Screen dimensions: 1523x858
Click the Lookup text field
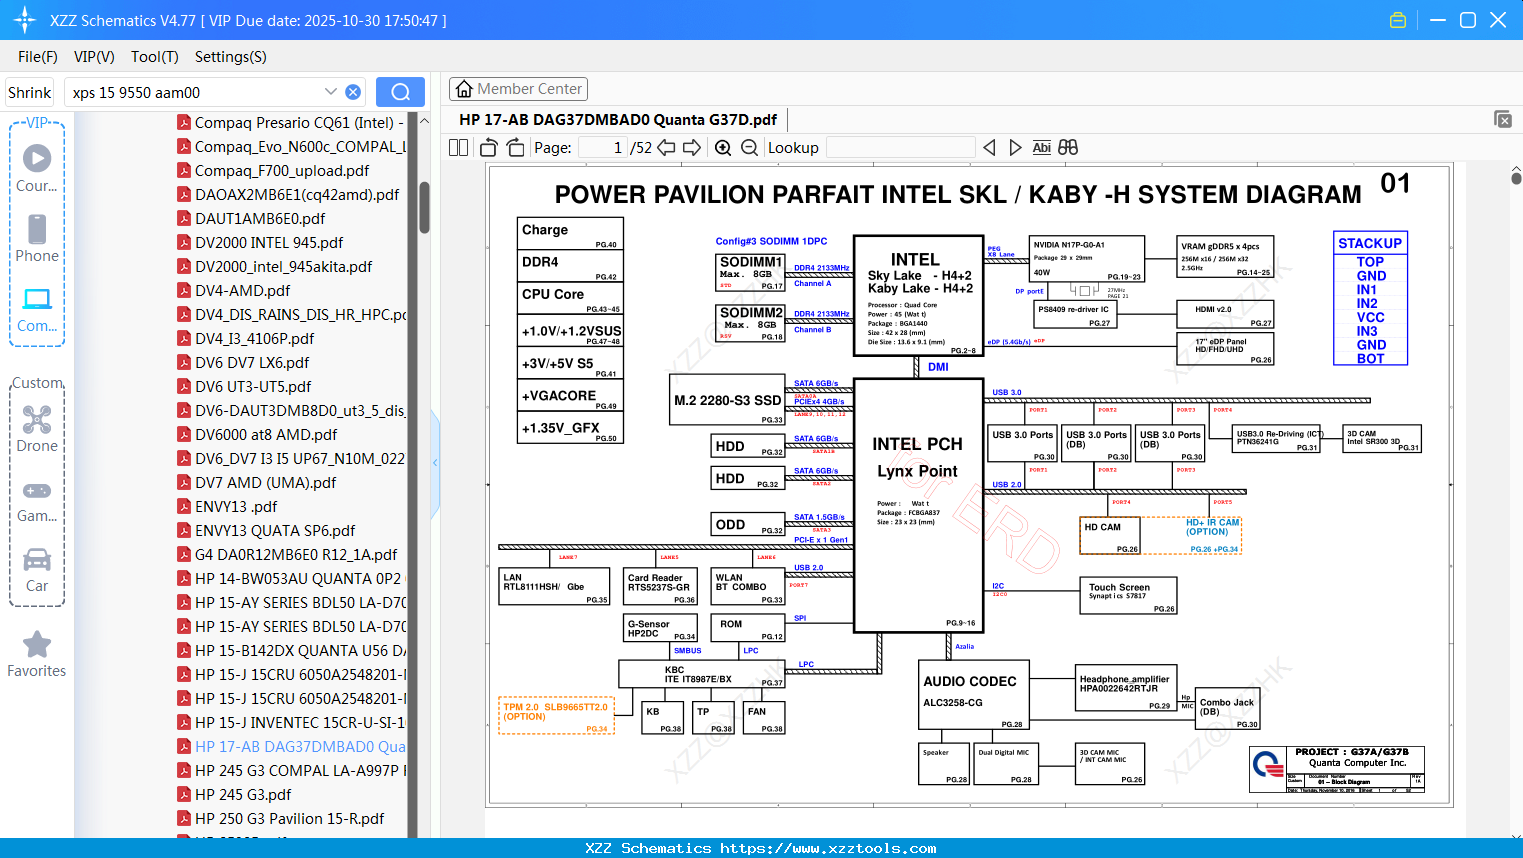tap(900, 147)
